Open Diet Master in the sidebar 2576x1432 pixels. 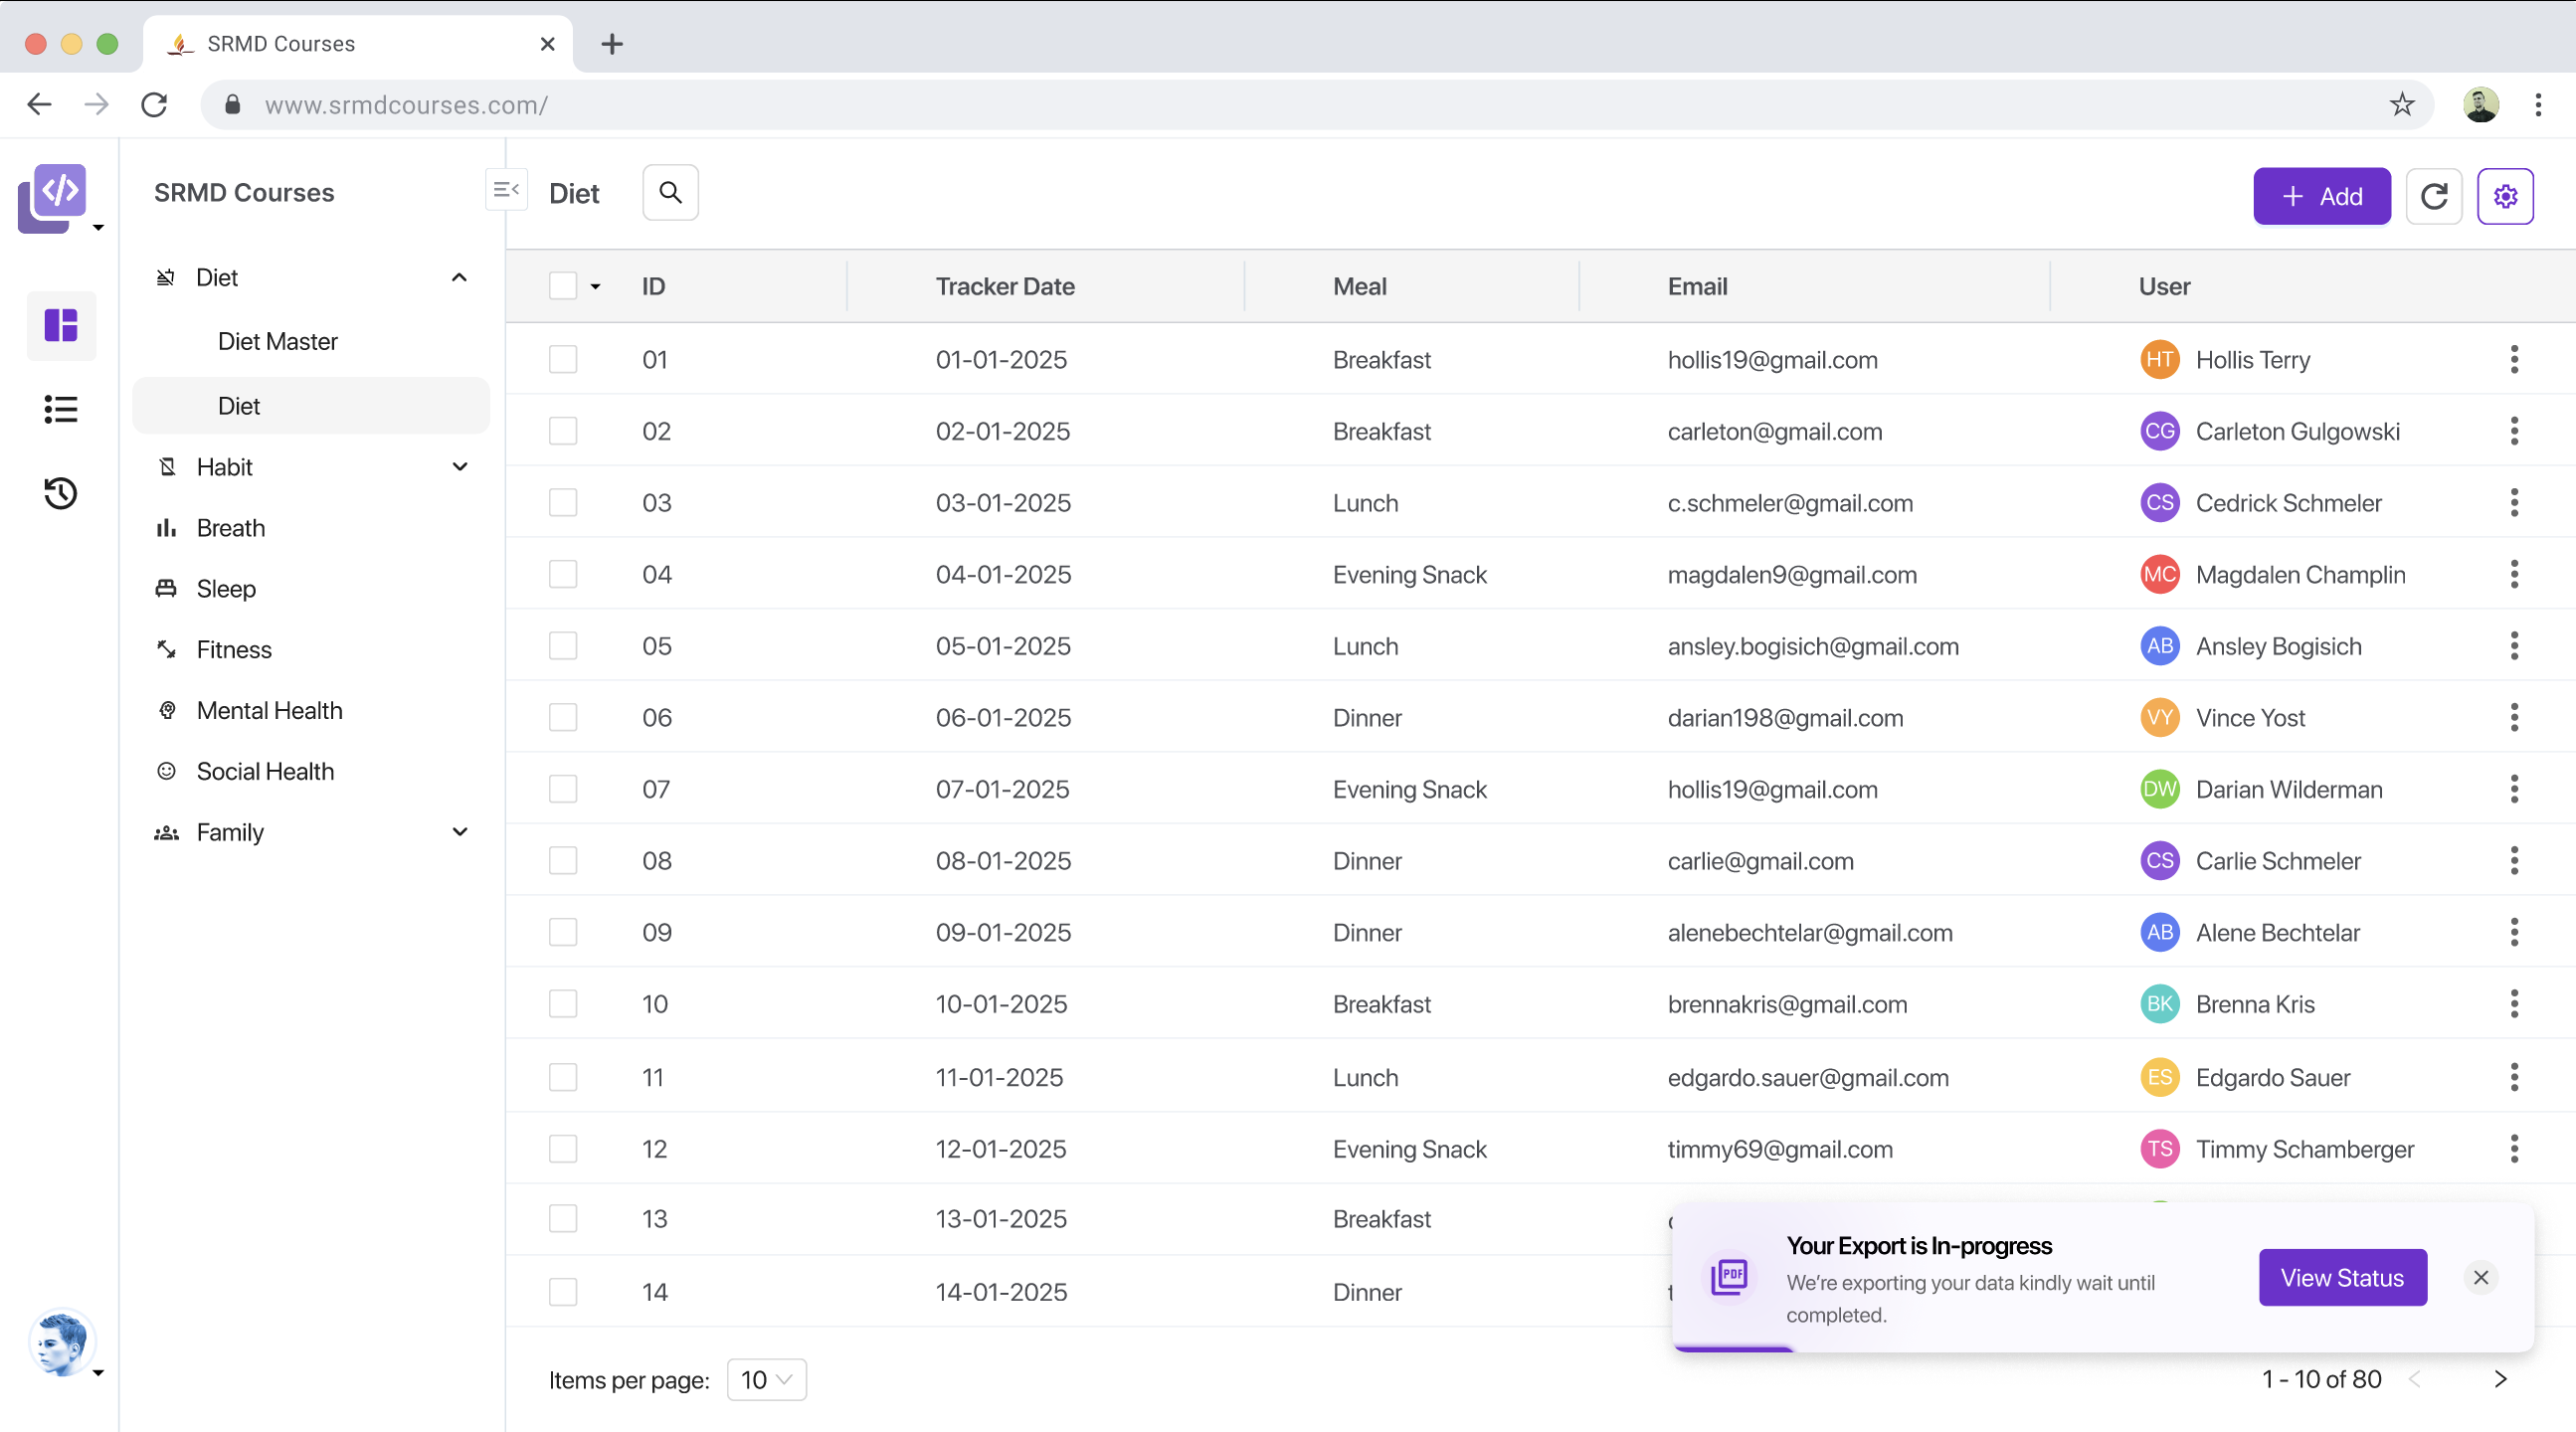(x=278, y=342)
